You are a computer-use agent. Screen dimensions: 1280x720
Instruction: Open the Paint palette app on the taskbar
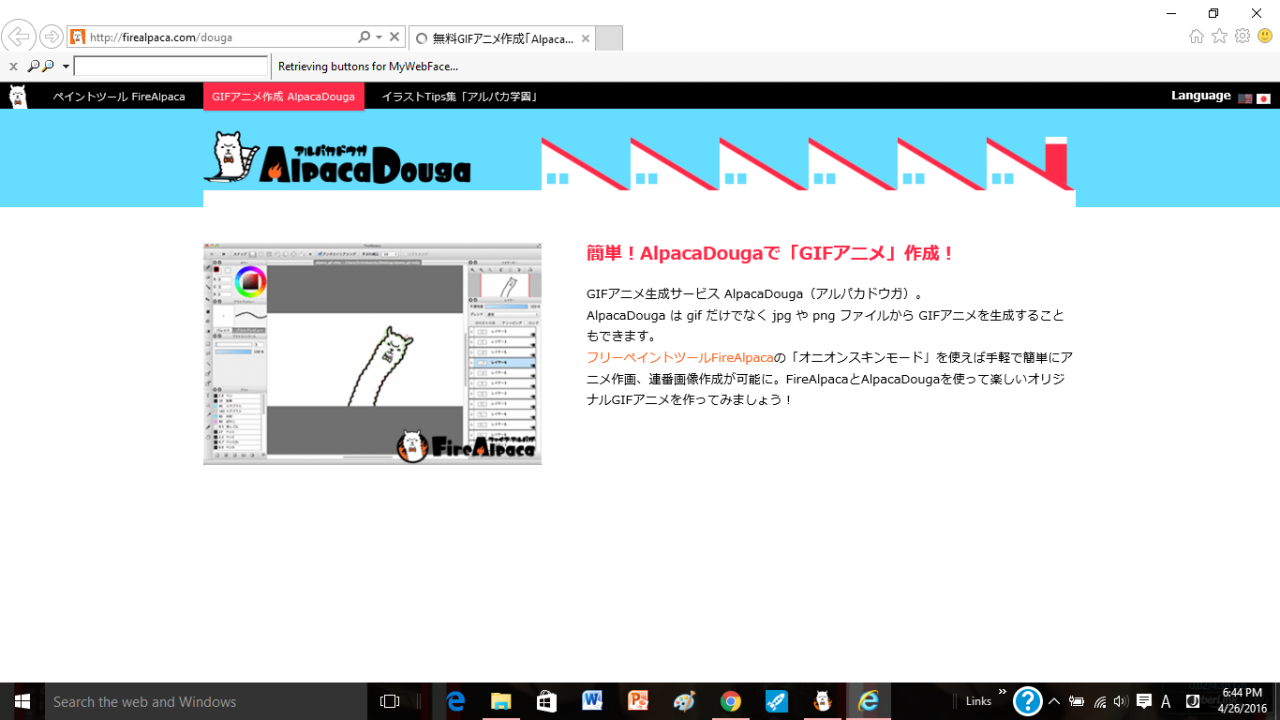(x=684, y=701)
